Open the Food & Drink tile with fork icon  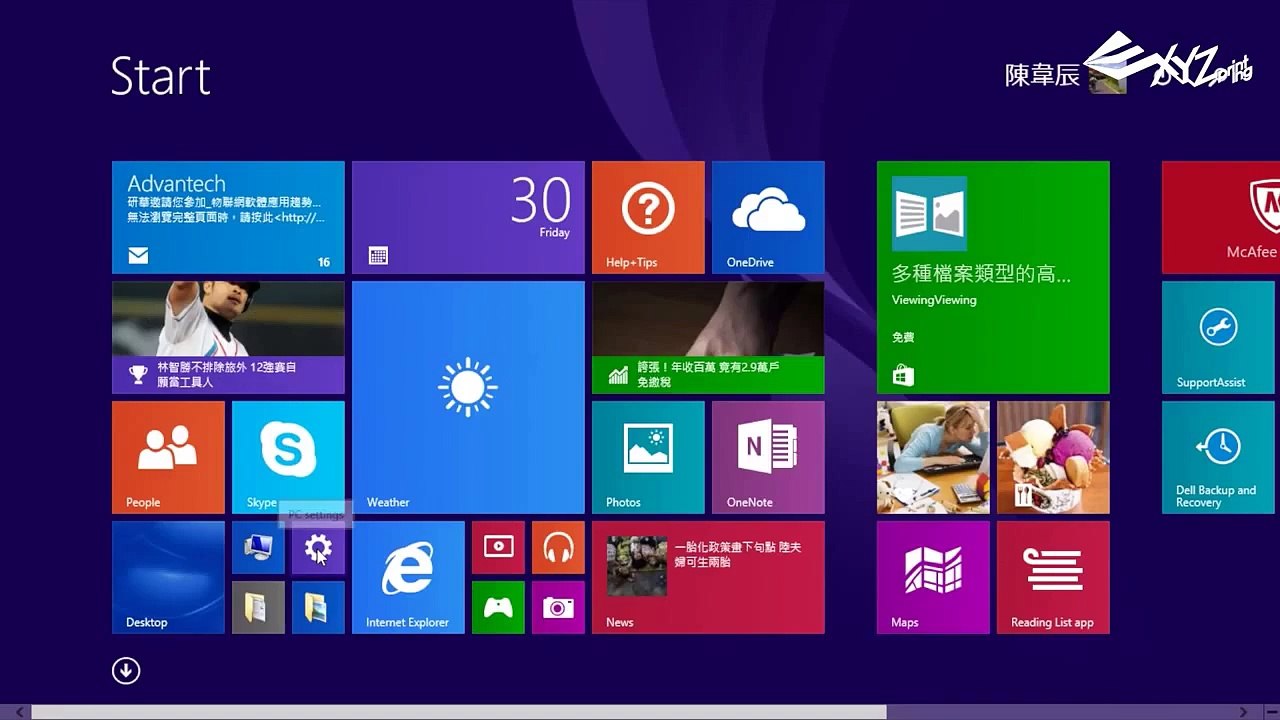[1053, 457]
